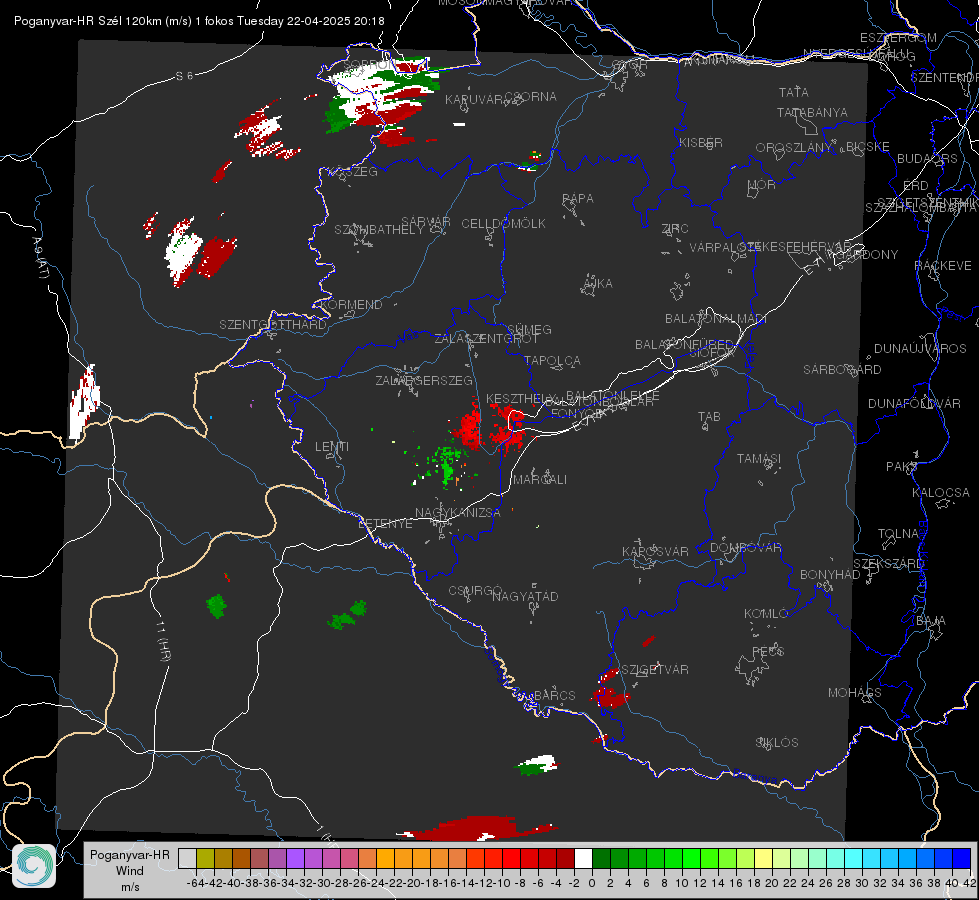Click the TAPOLCA city label
The image size is (979, 900).
[x=553, y=360]
